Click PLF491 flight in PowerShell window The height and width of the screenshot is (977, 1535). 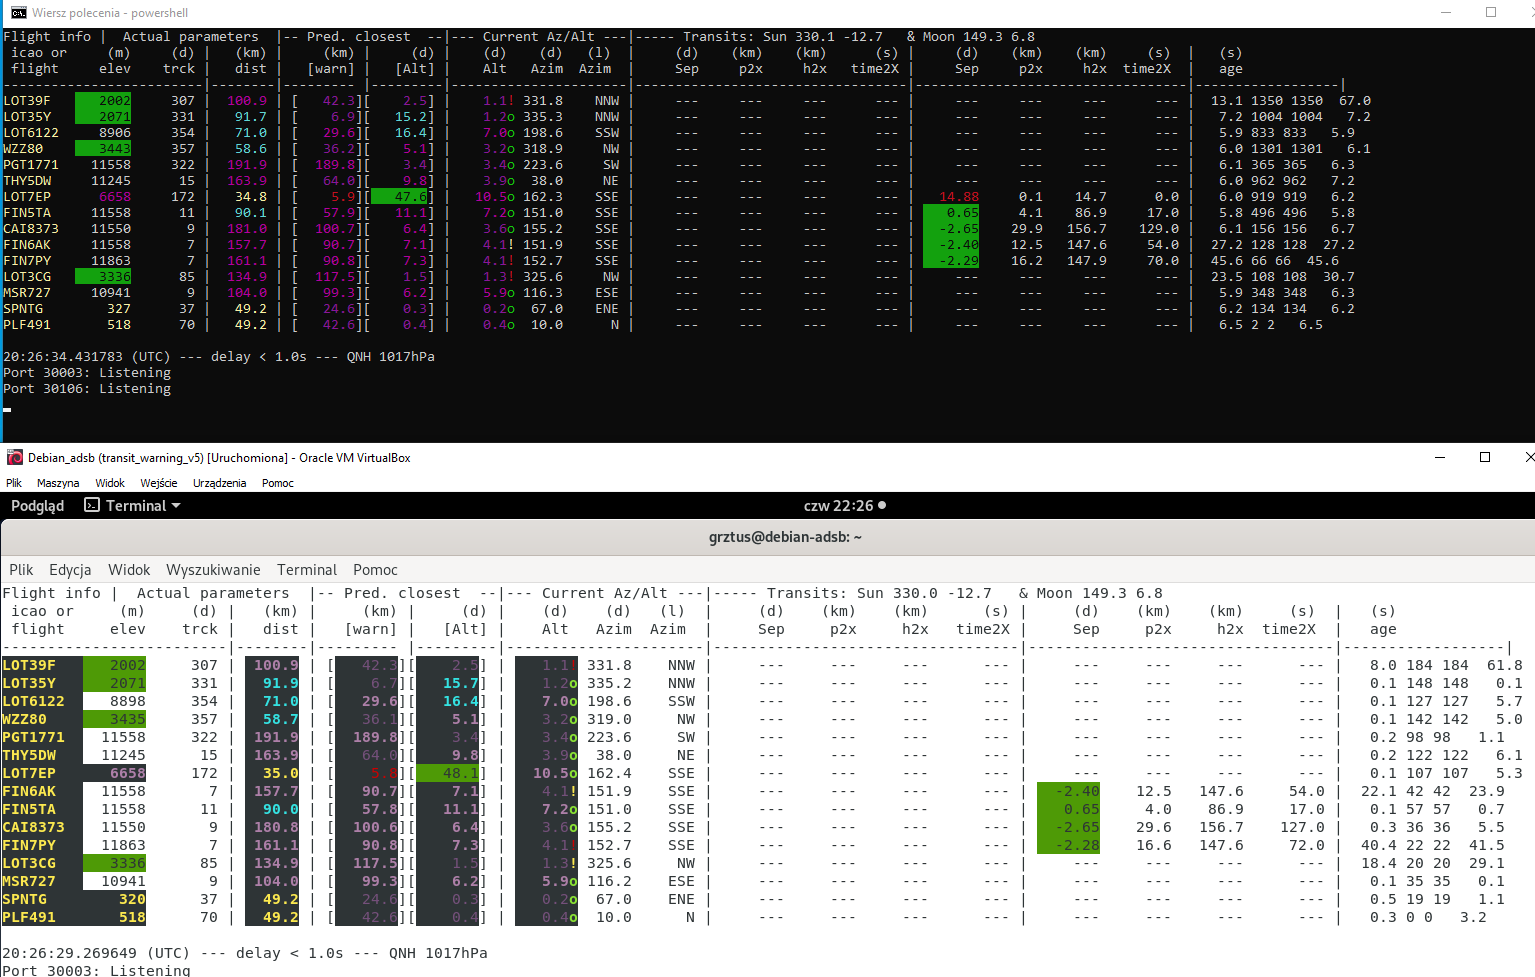[27, 325]
